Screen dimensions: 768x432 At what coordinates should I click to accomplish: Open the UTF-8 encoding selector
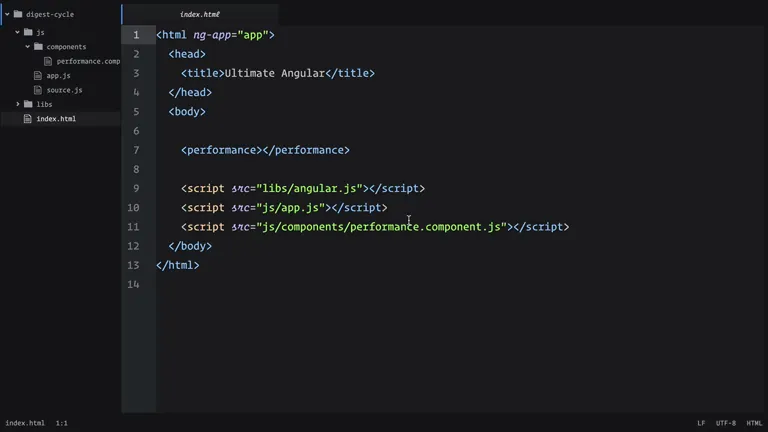click(725, 423)
